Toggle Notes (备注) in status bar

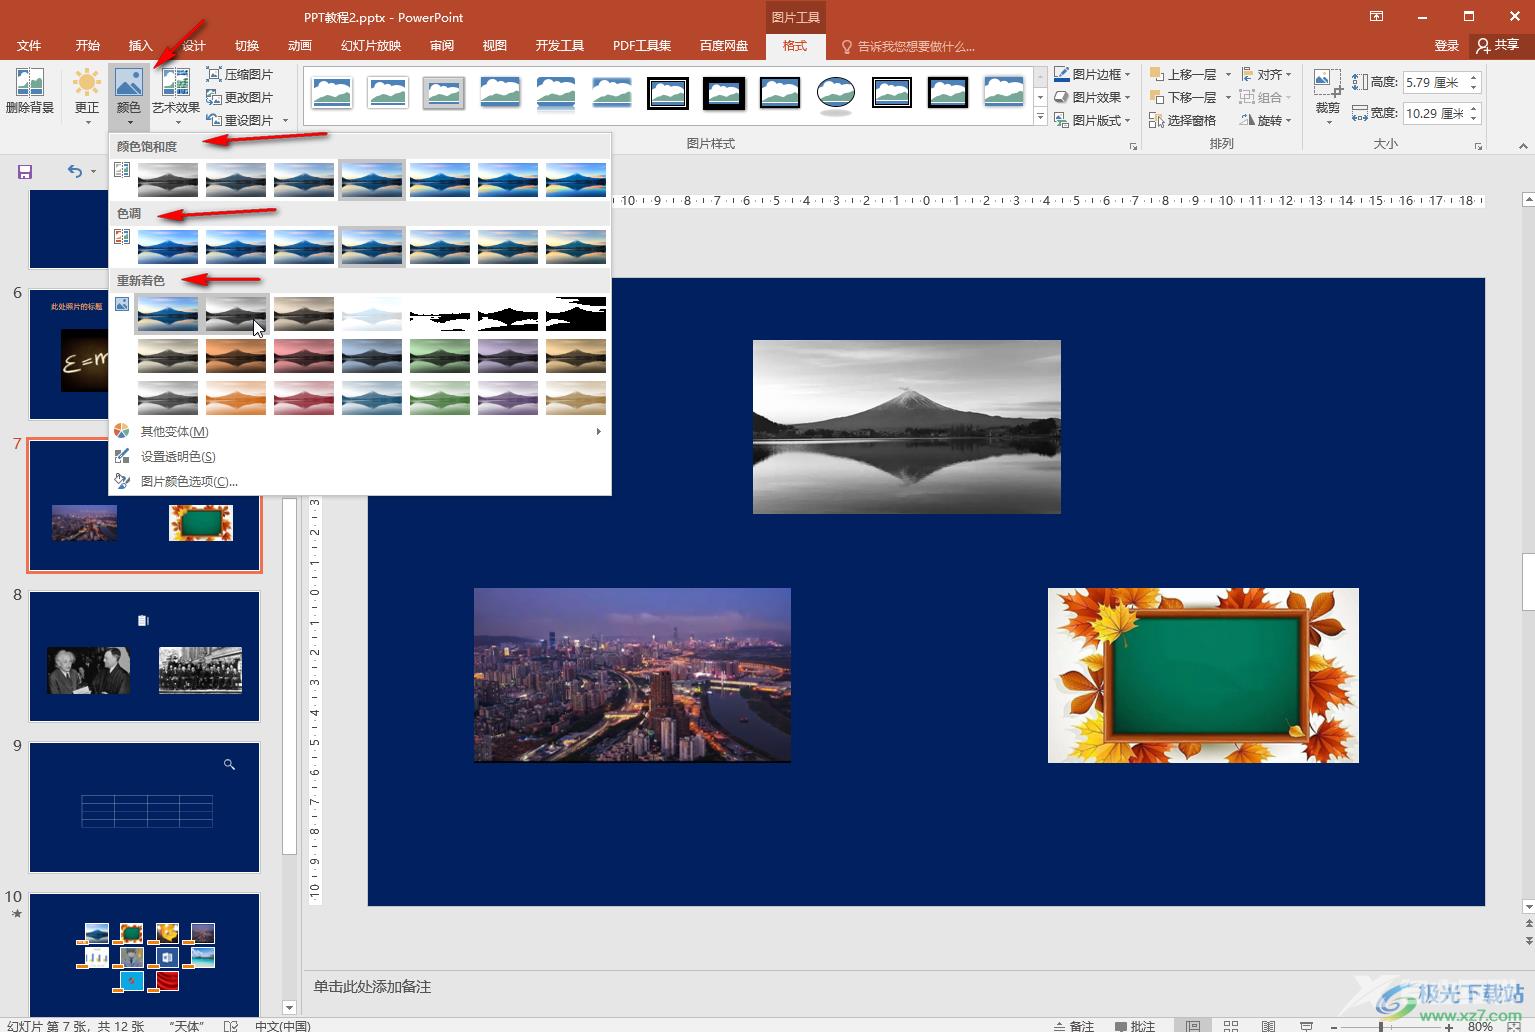tap(1074, 1025)
